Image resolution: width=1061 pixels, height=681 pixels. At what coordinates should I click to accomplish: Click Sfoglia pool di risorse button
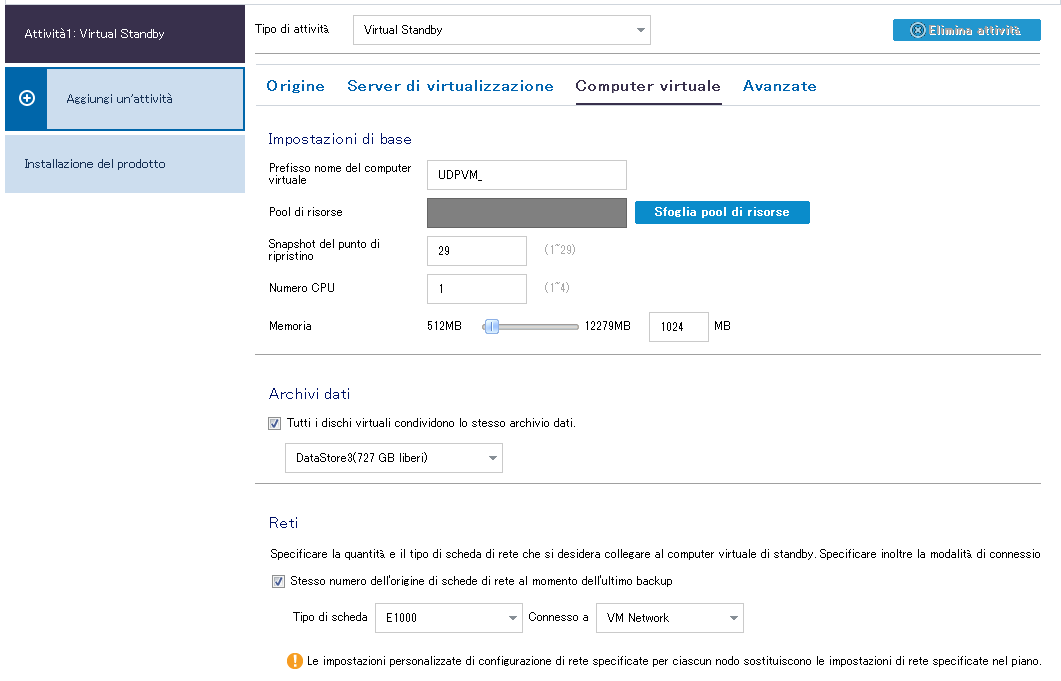(721, 212)
